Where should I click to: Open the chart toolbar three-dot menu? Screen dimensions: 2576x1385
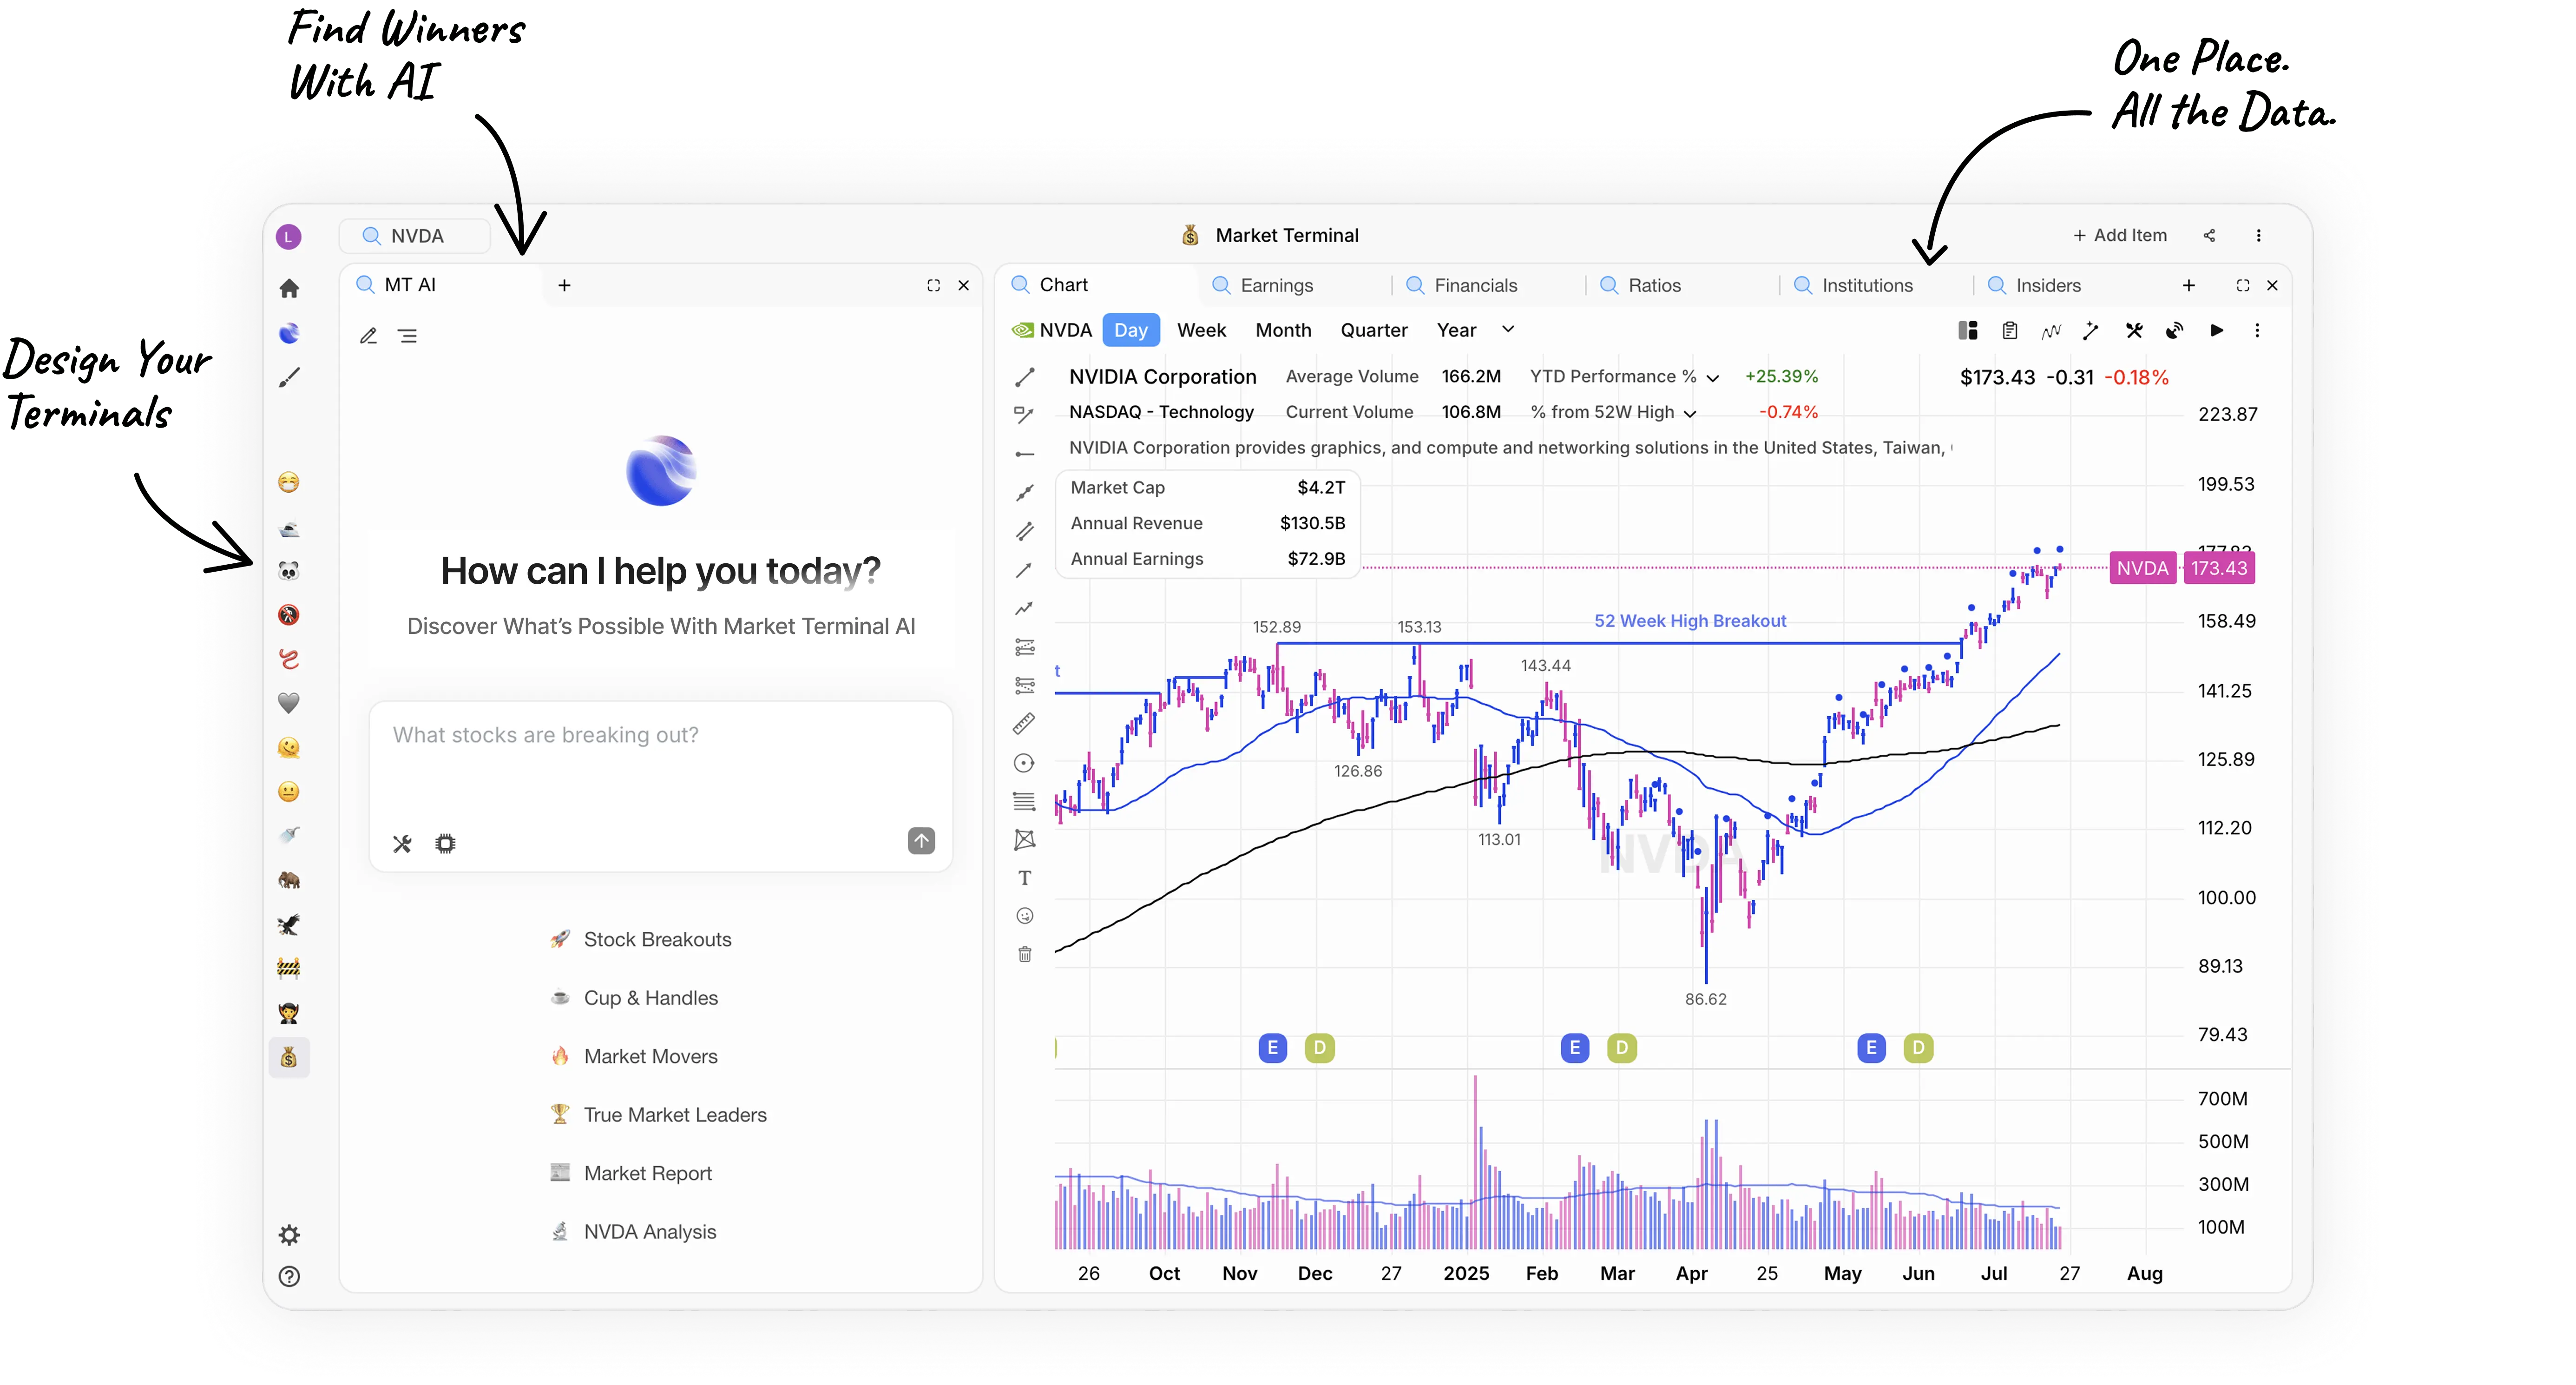[x=2257, y=330]
